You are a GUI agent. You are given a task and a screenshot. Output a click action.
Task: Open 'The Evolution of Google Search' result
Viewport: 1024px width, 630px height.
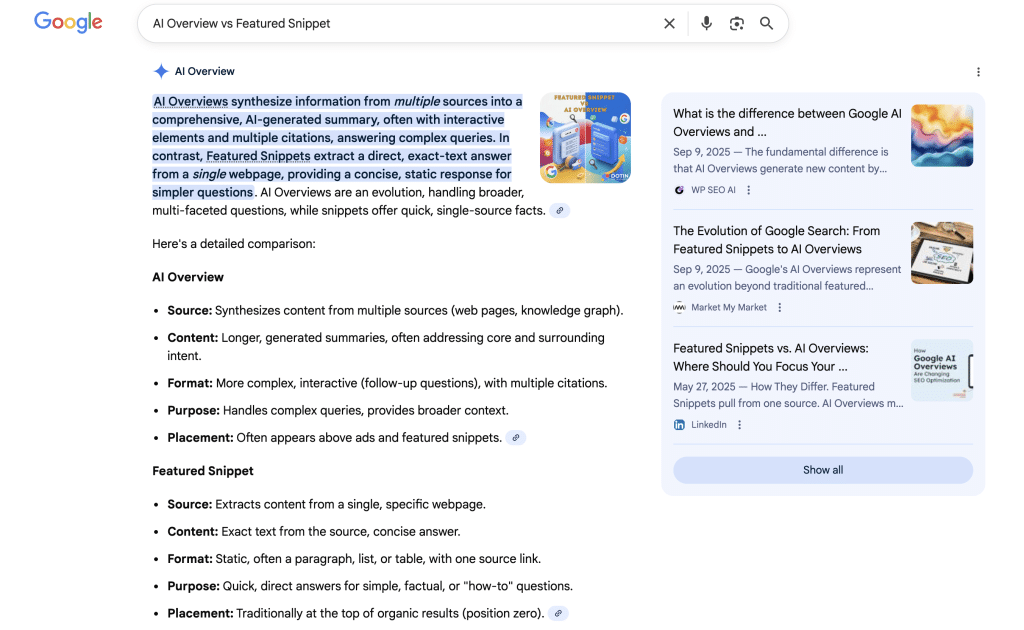pyautogui.click(x=776, y=240)
